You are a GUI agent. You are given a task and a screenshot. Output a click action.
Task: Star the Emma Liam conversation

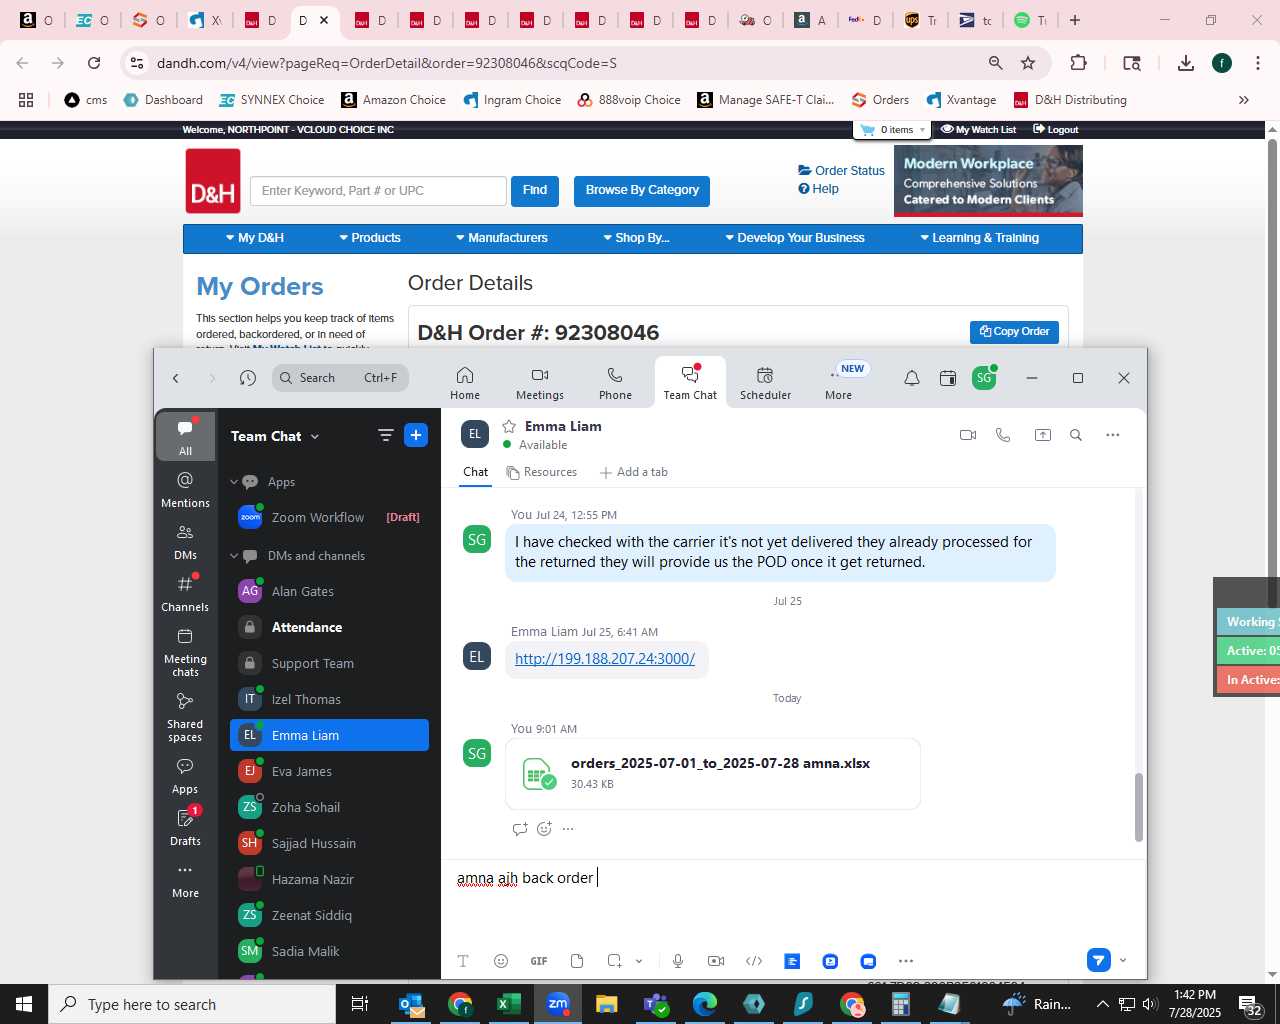[509, 426]
